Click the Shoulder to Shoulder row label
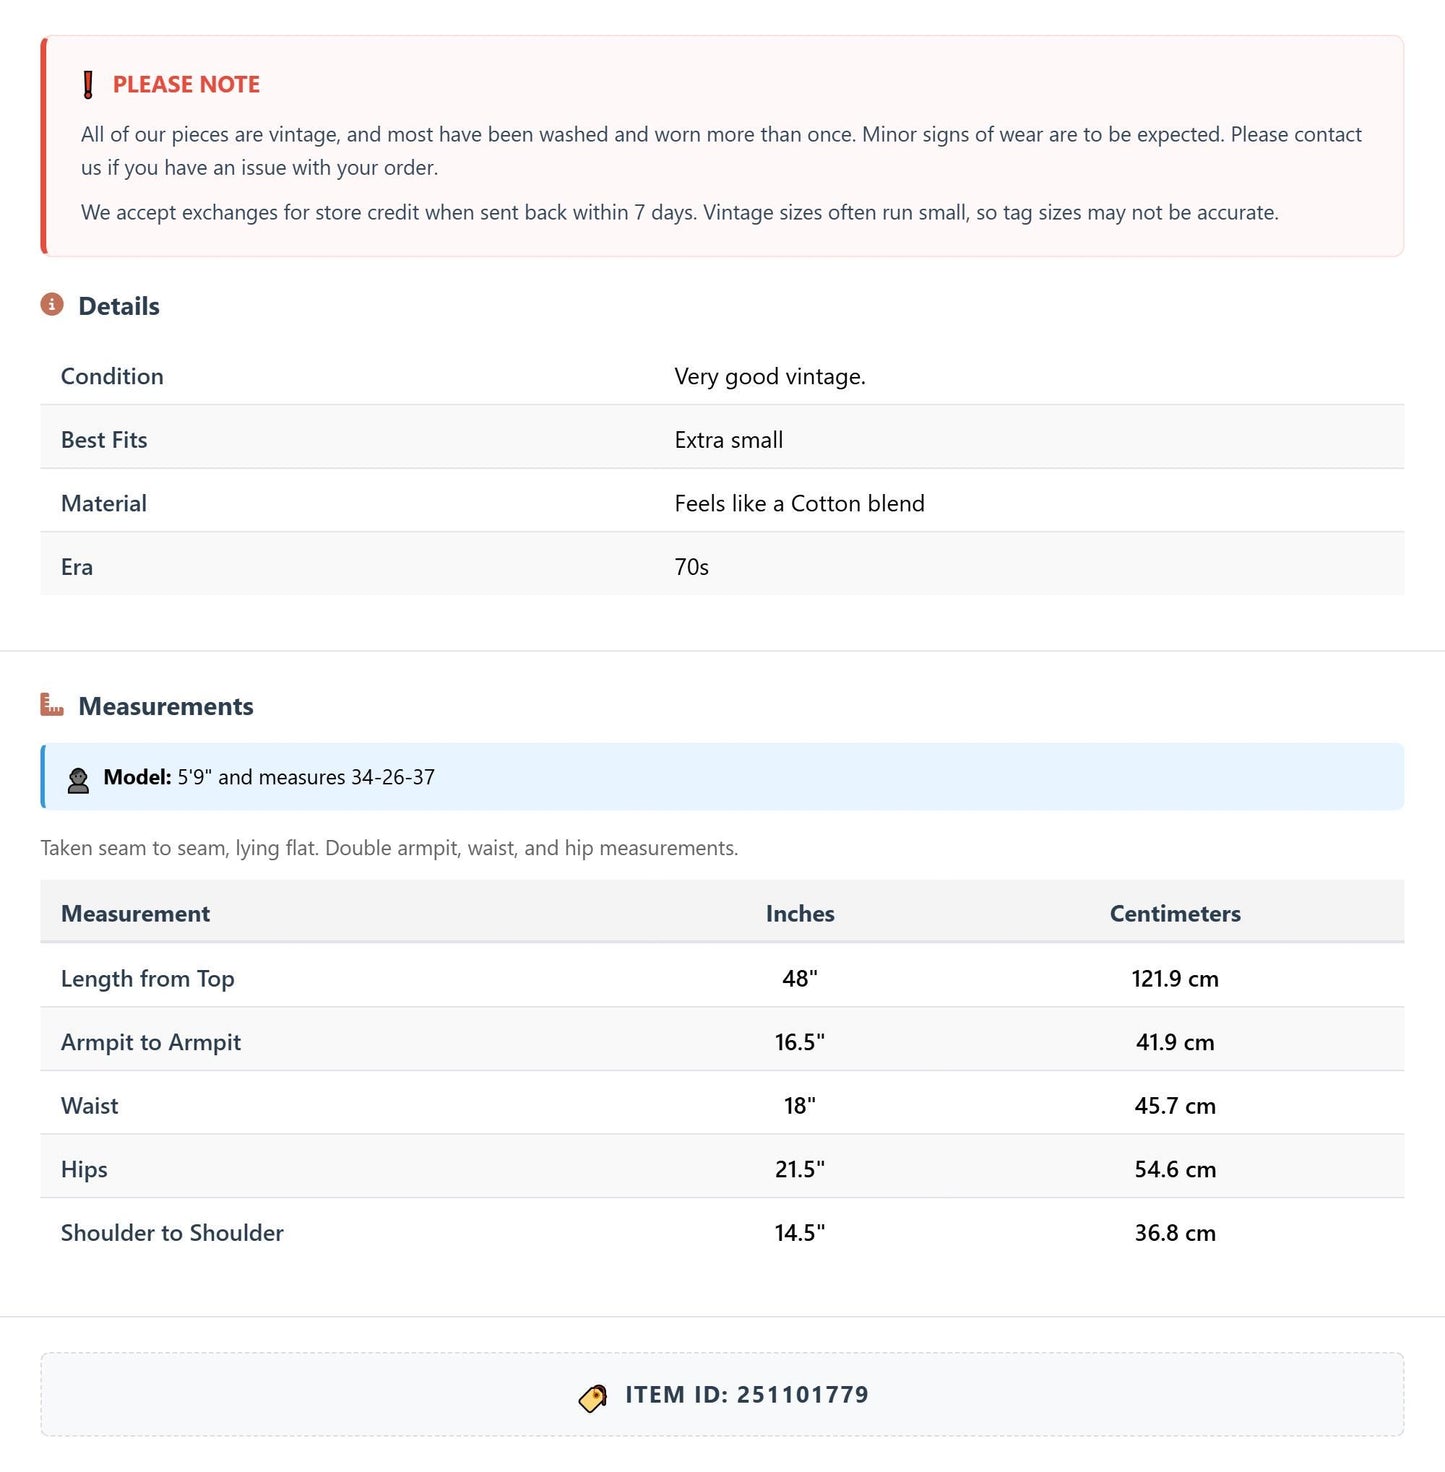Screen dimensions: 1445x1472 click(172, 1233)
